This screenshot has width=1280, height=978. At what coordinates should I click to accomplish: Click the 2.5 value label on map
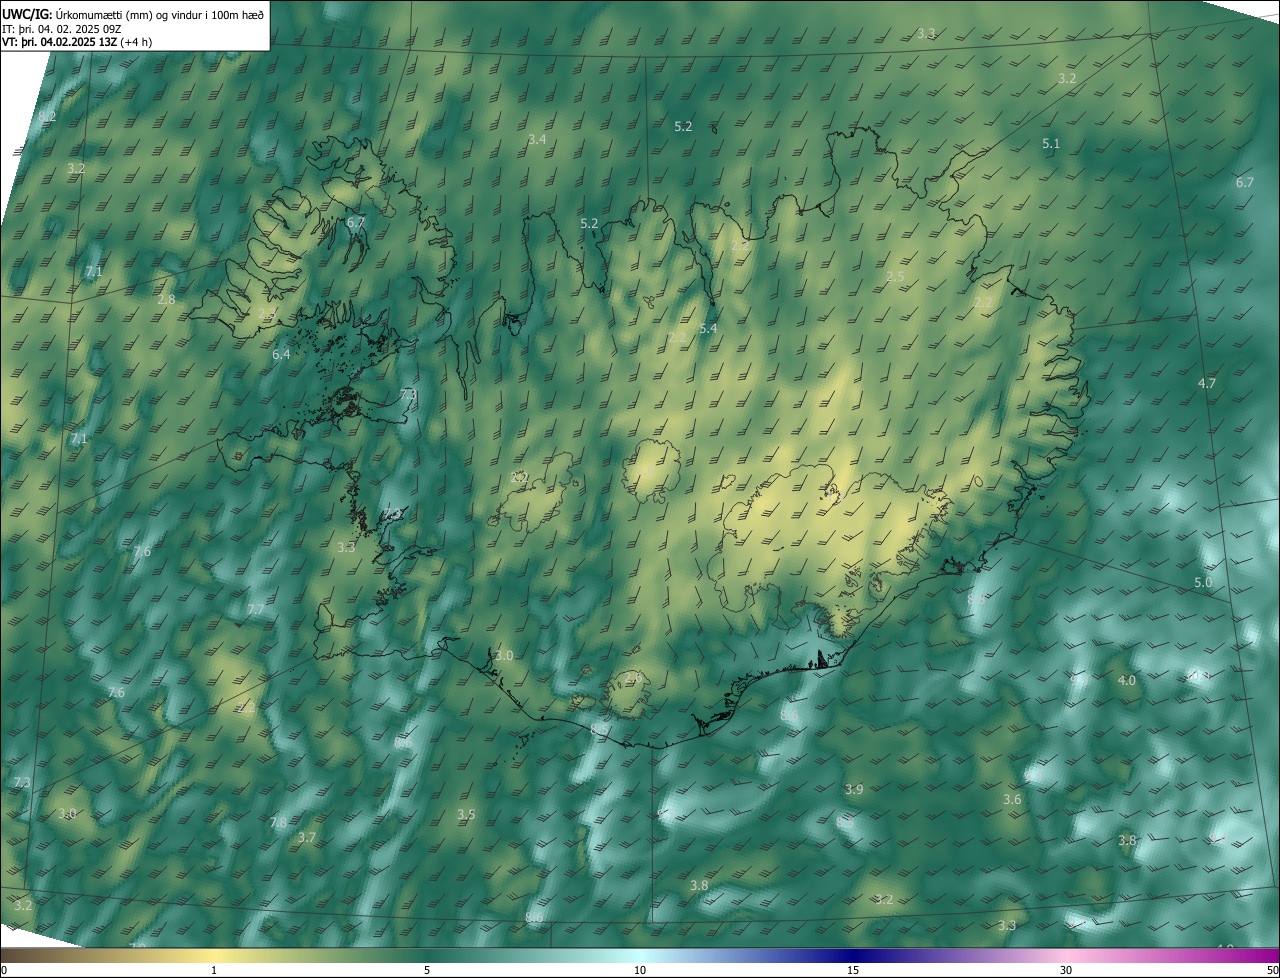click(x=895, y=277)
